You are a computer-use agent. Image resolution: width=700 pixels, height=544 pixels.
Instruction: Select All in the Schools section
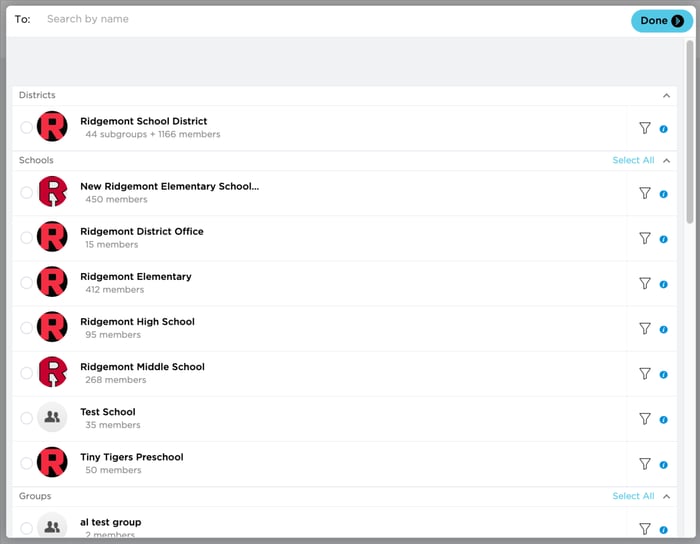click(633, 160)
